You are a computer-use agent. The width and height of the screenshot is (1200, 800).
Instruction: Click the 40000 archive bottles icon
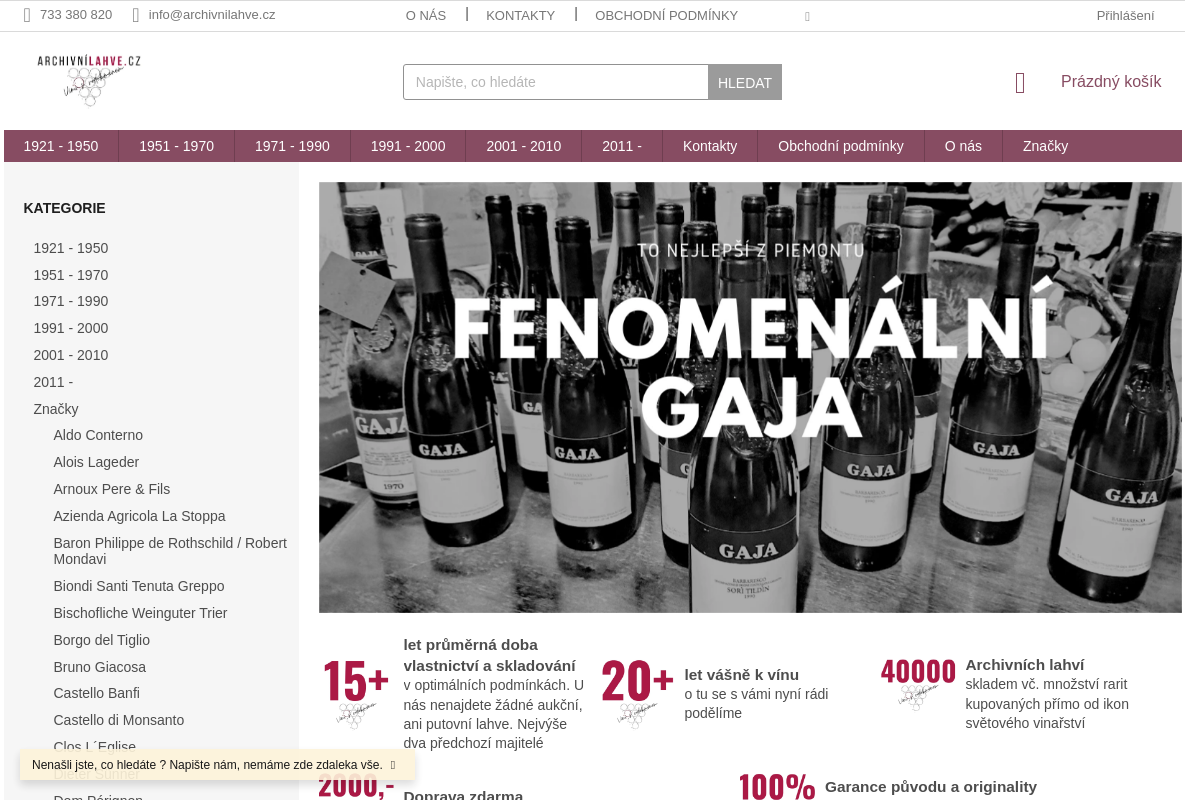coord(918,684)
